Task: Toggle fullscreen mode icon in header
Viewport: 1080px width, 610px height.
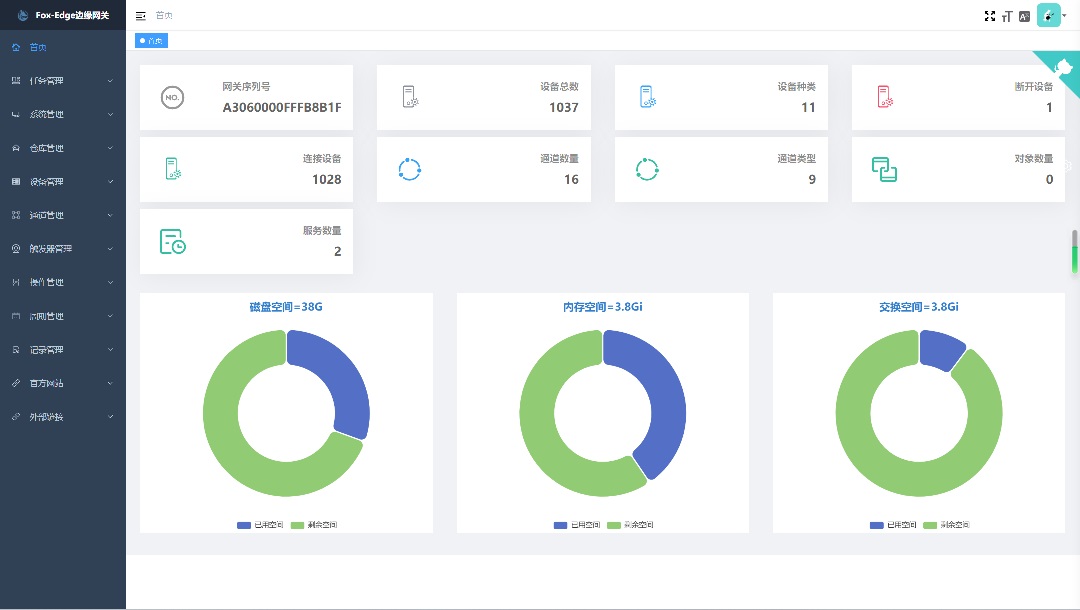Action: [x=990, y=16]
